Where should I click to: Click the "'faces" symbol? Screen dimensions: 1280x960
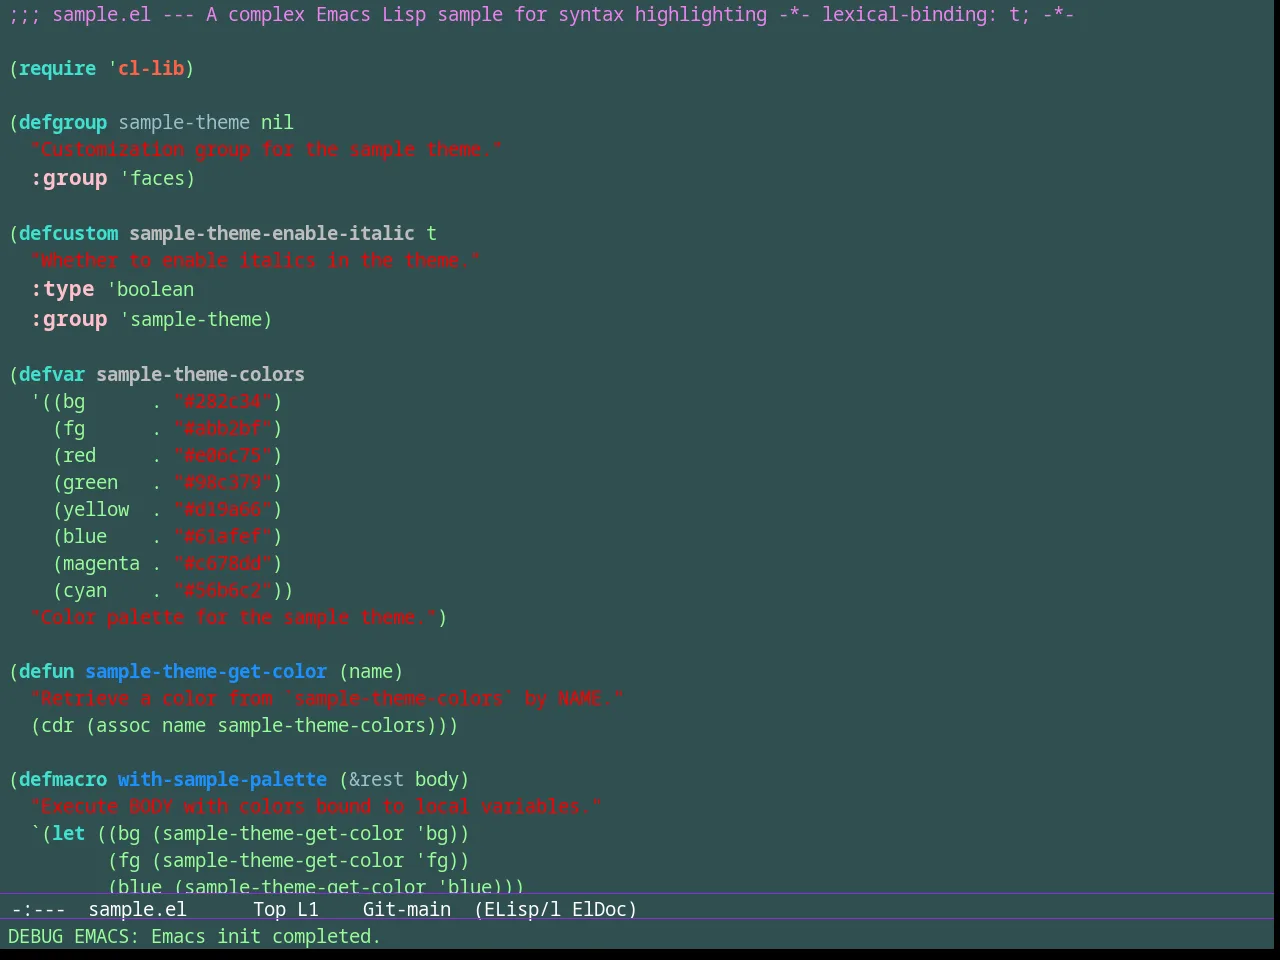point(152,179)
